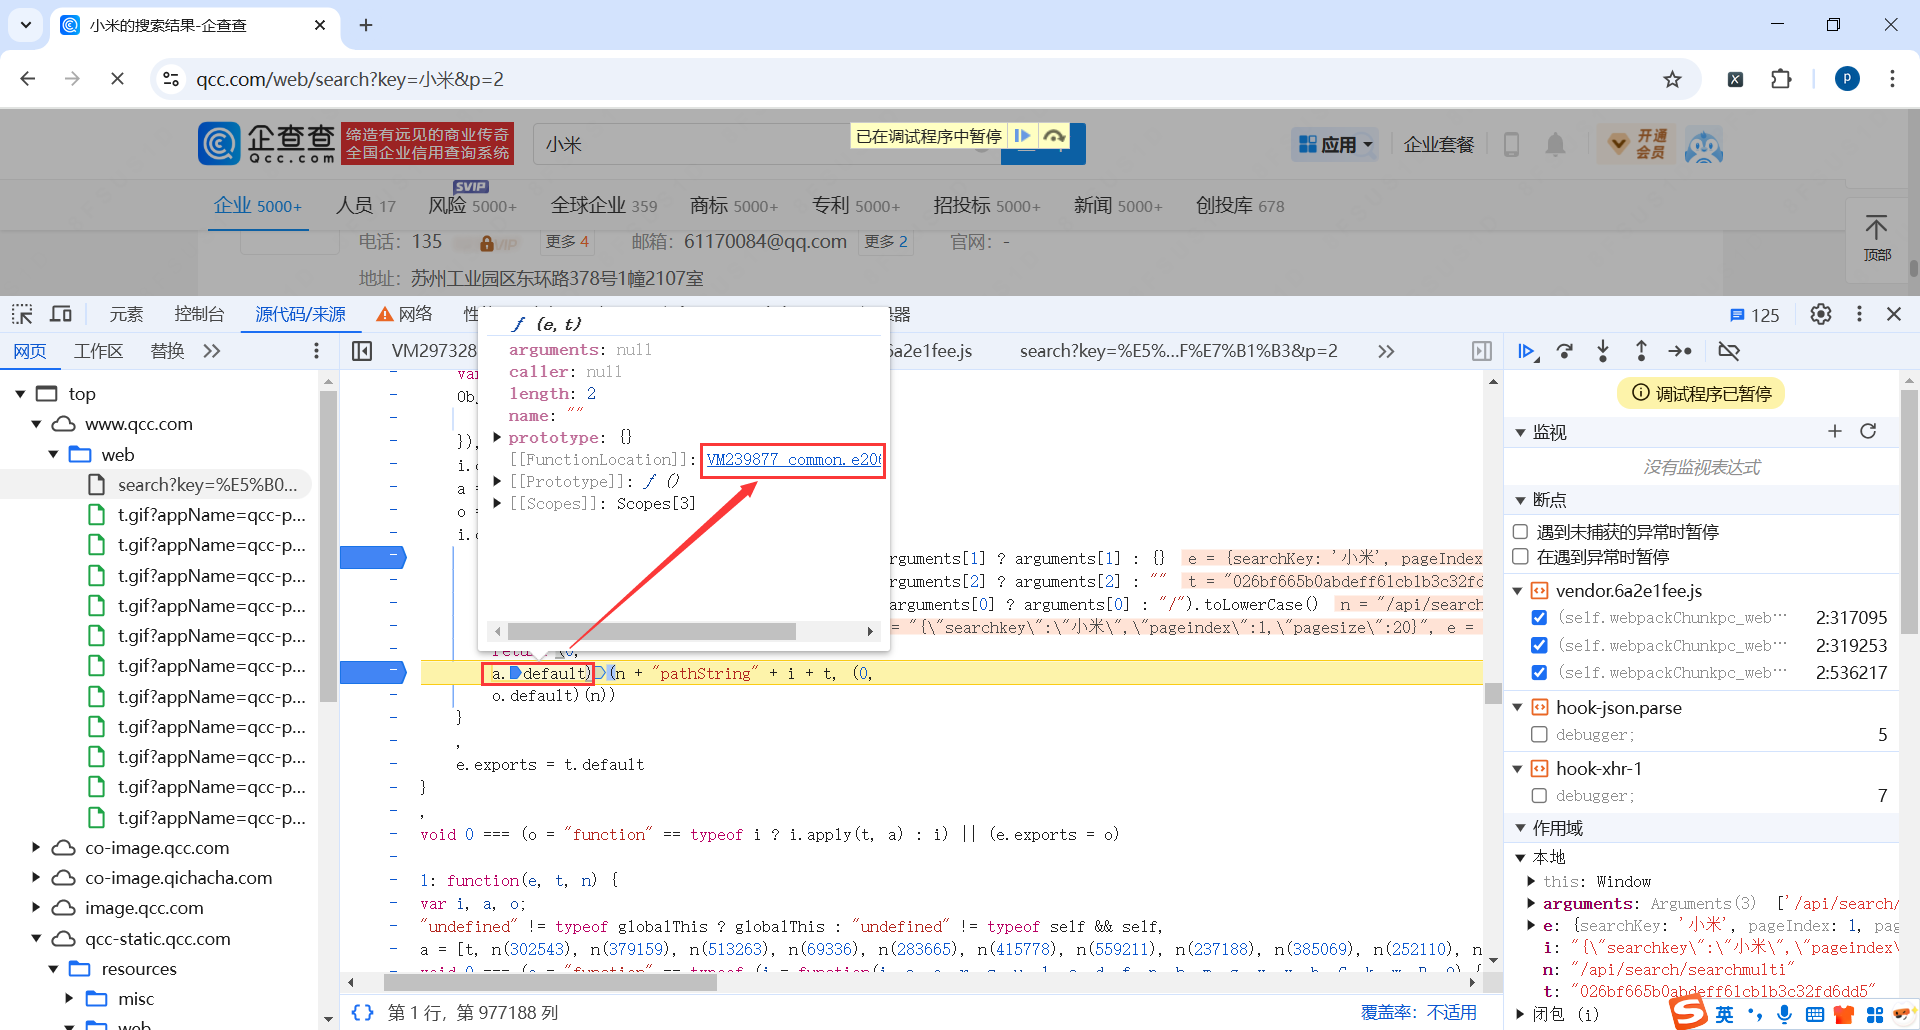This screenshot has height=1030, width=1920.
Task: Step out of current function
Action: [x=1641, y=351]
